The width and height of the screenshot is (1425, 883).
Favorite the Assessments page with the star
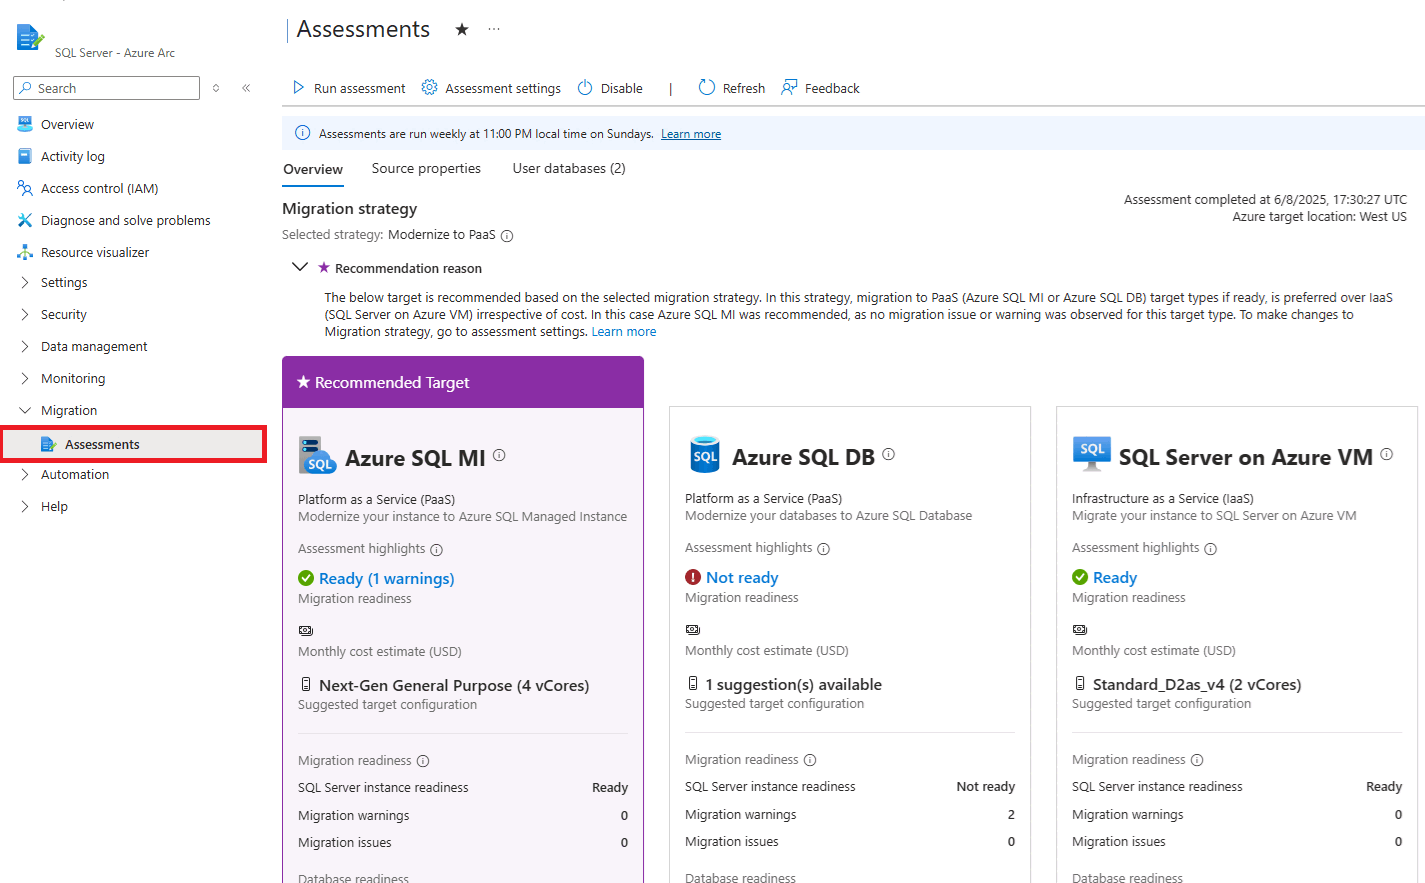tap(461, 29)
